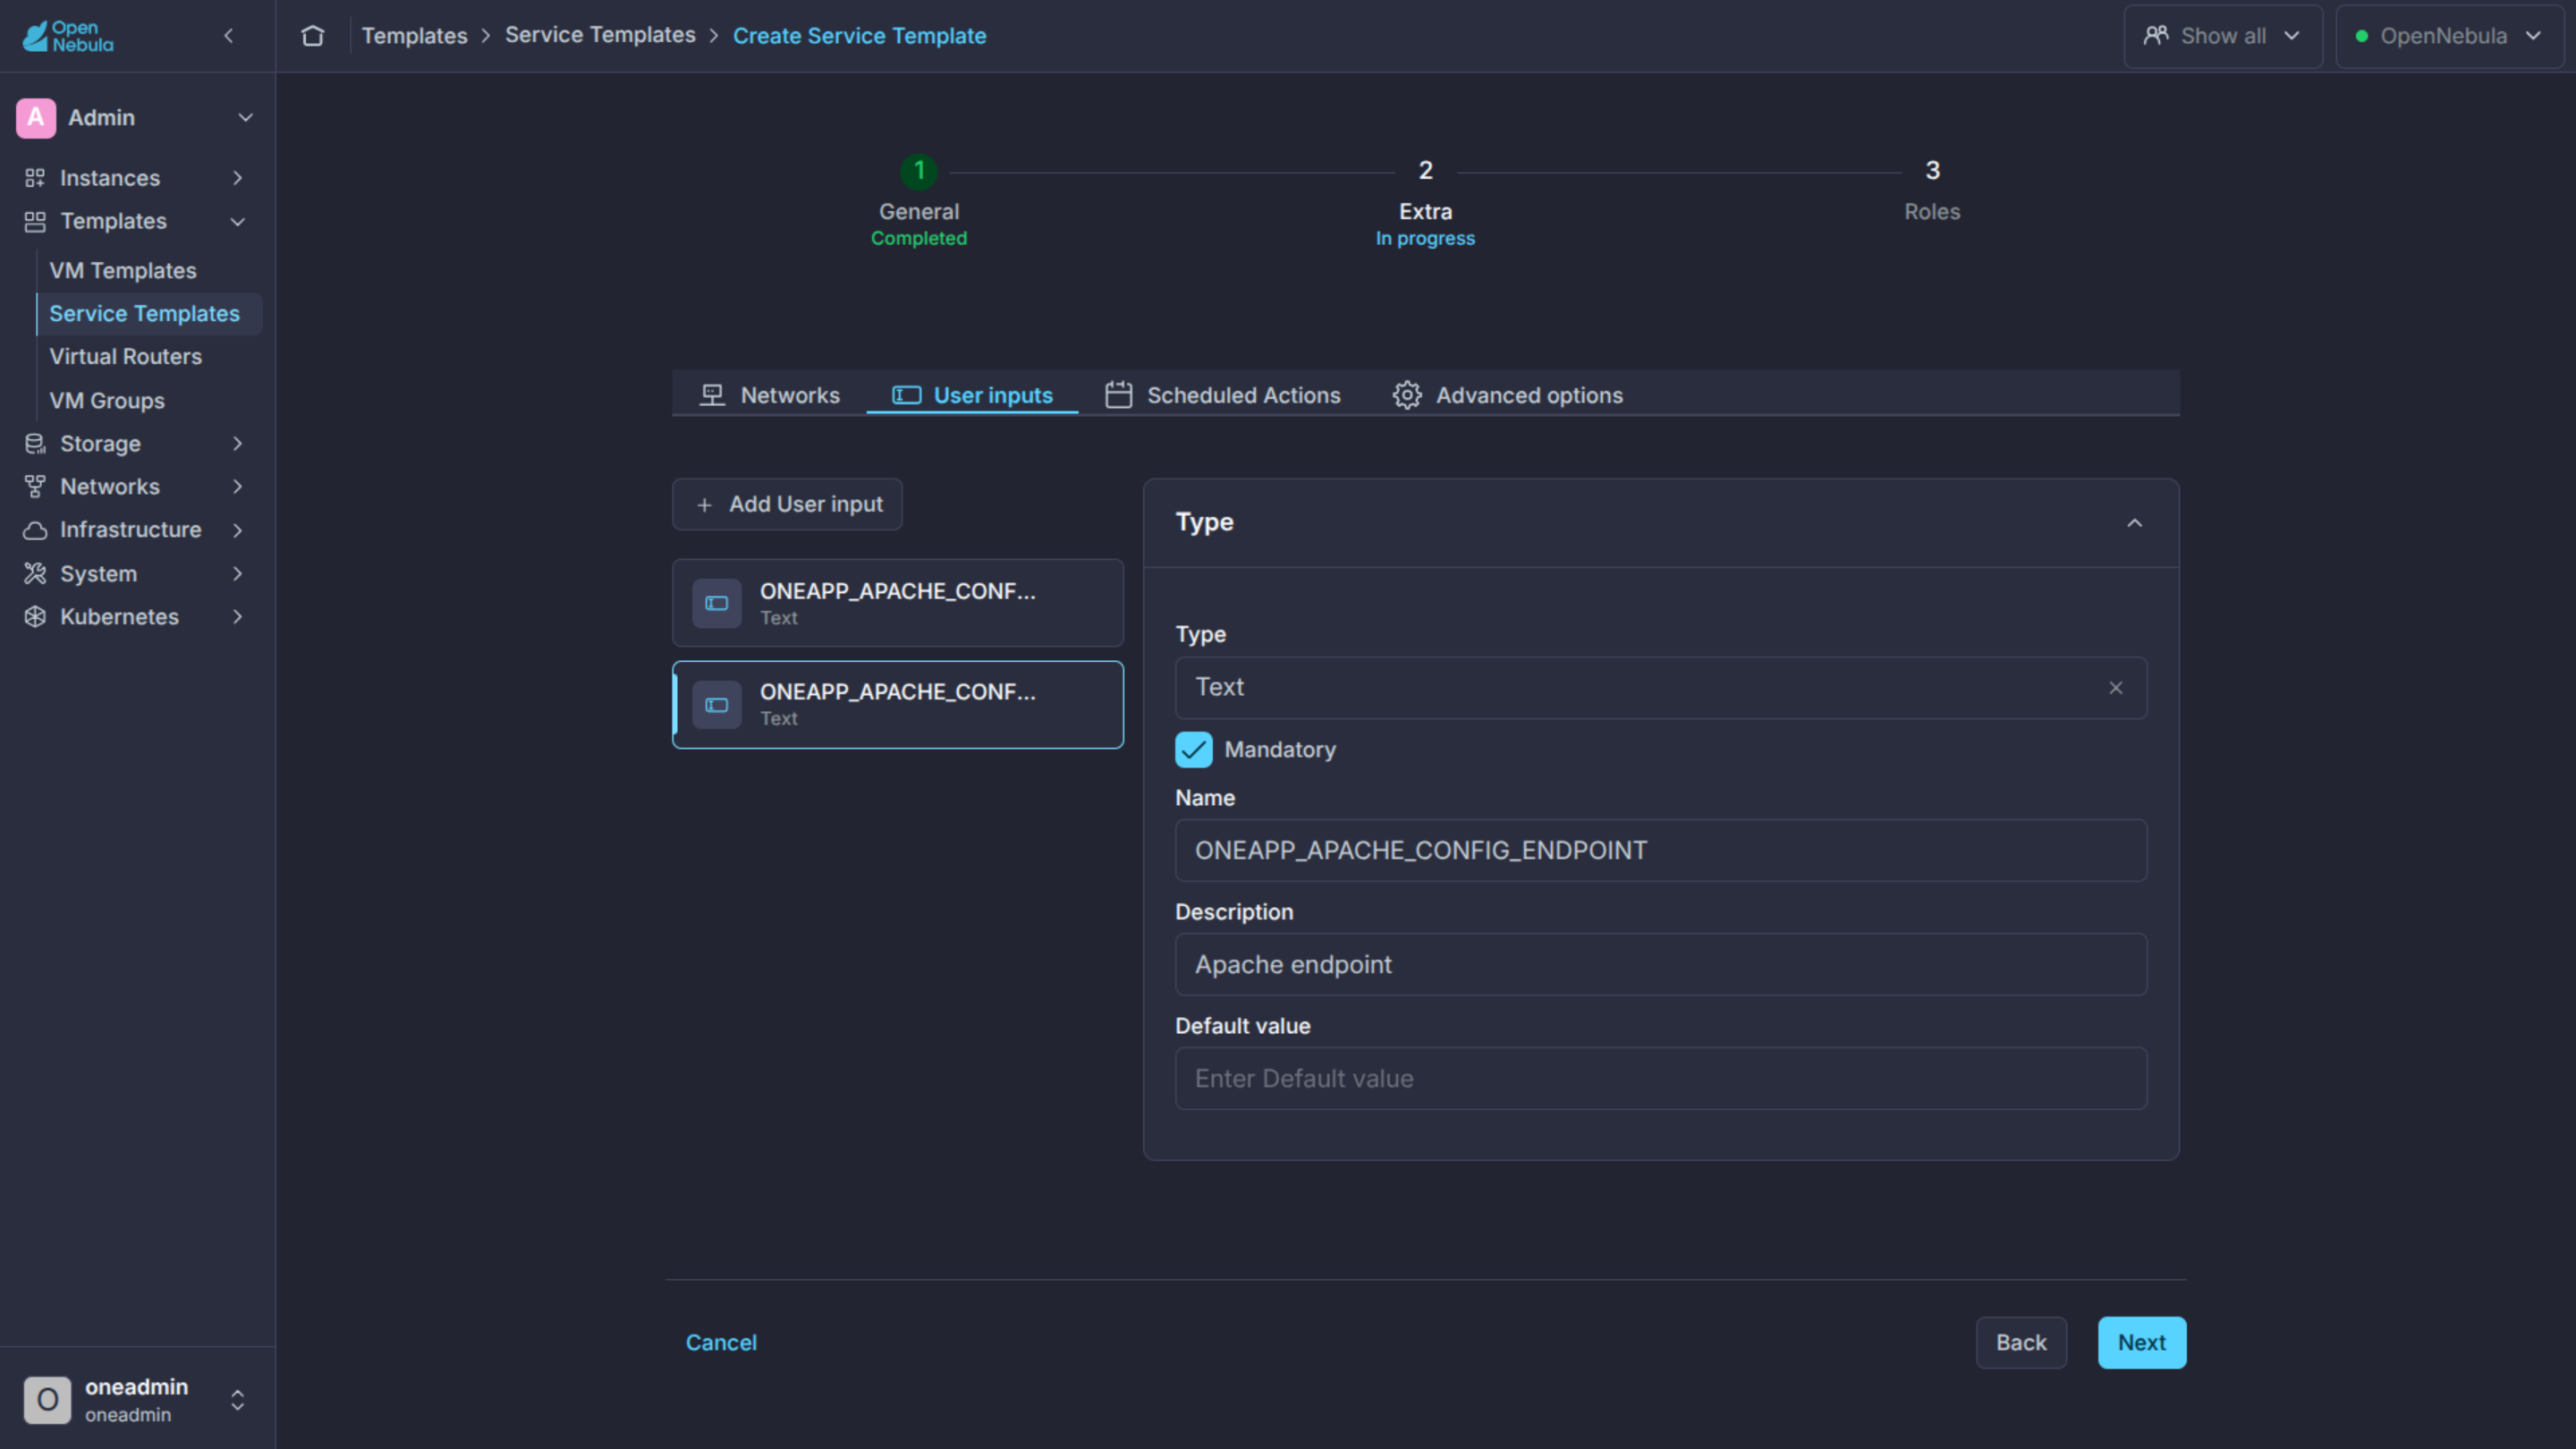Click the Infrastructure cloud icon
The height and width of the screenshot is (1449, 2576).
coord(35,530)
